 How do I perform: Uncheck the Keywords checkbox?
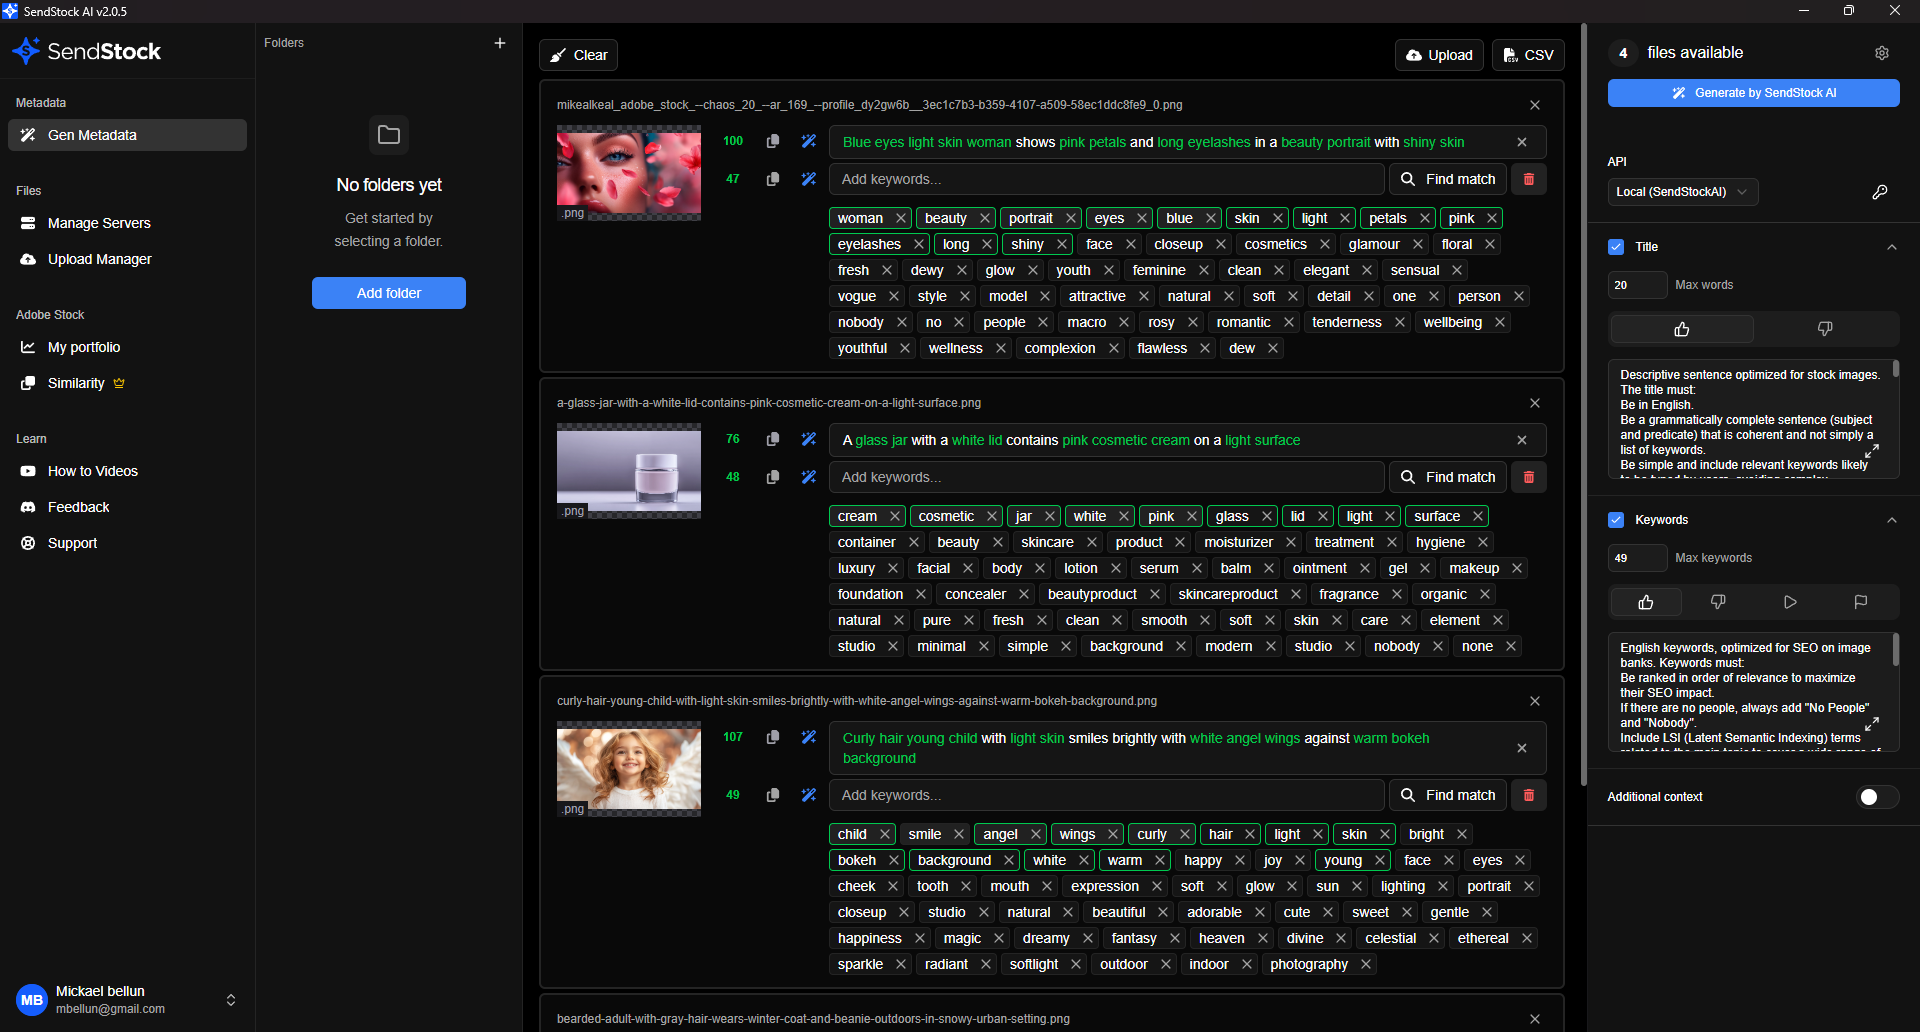click(1616, 520)
